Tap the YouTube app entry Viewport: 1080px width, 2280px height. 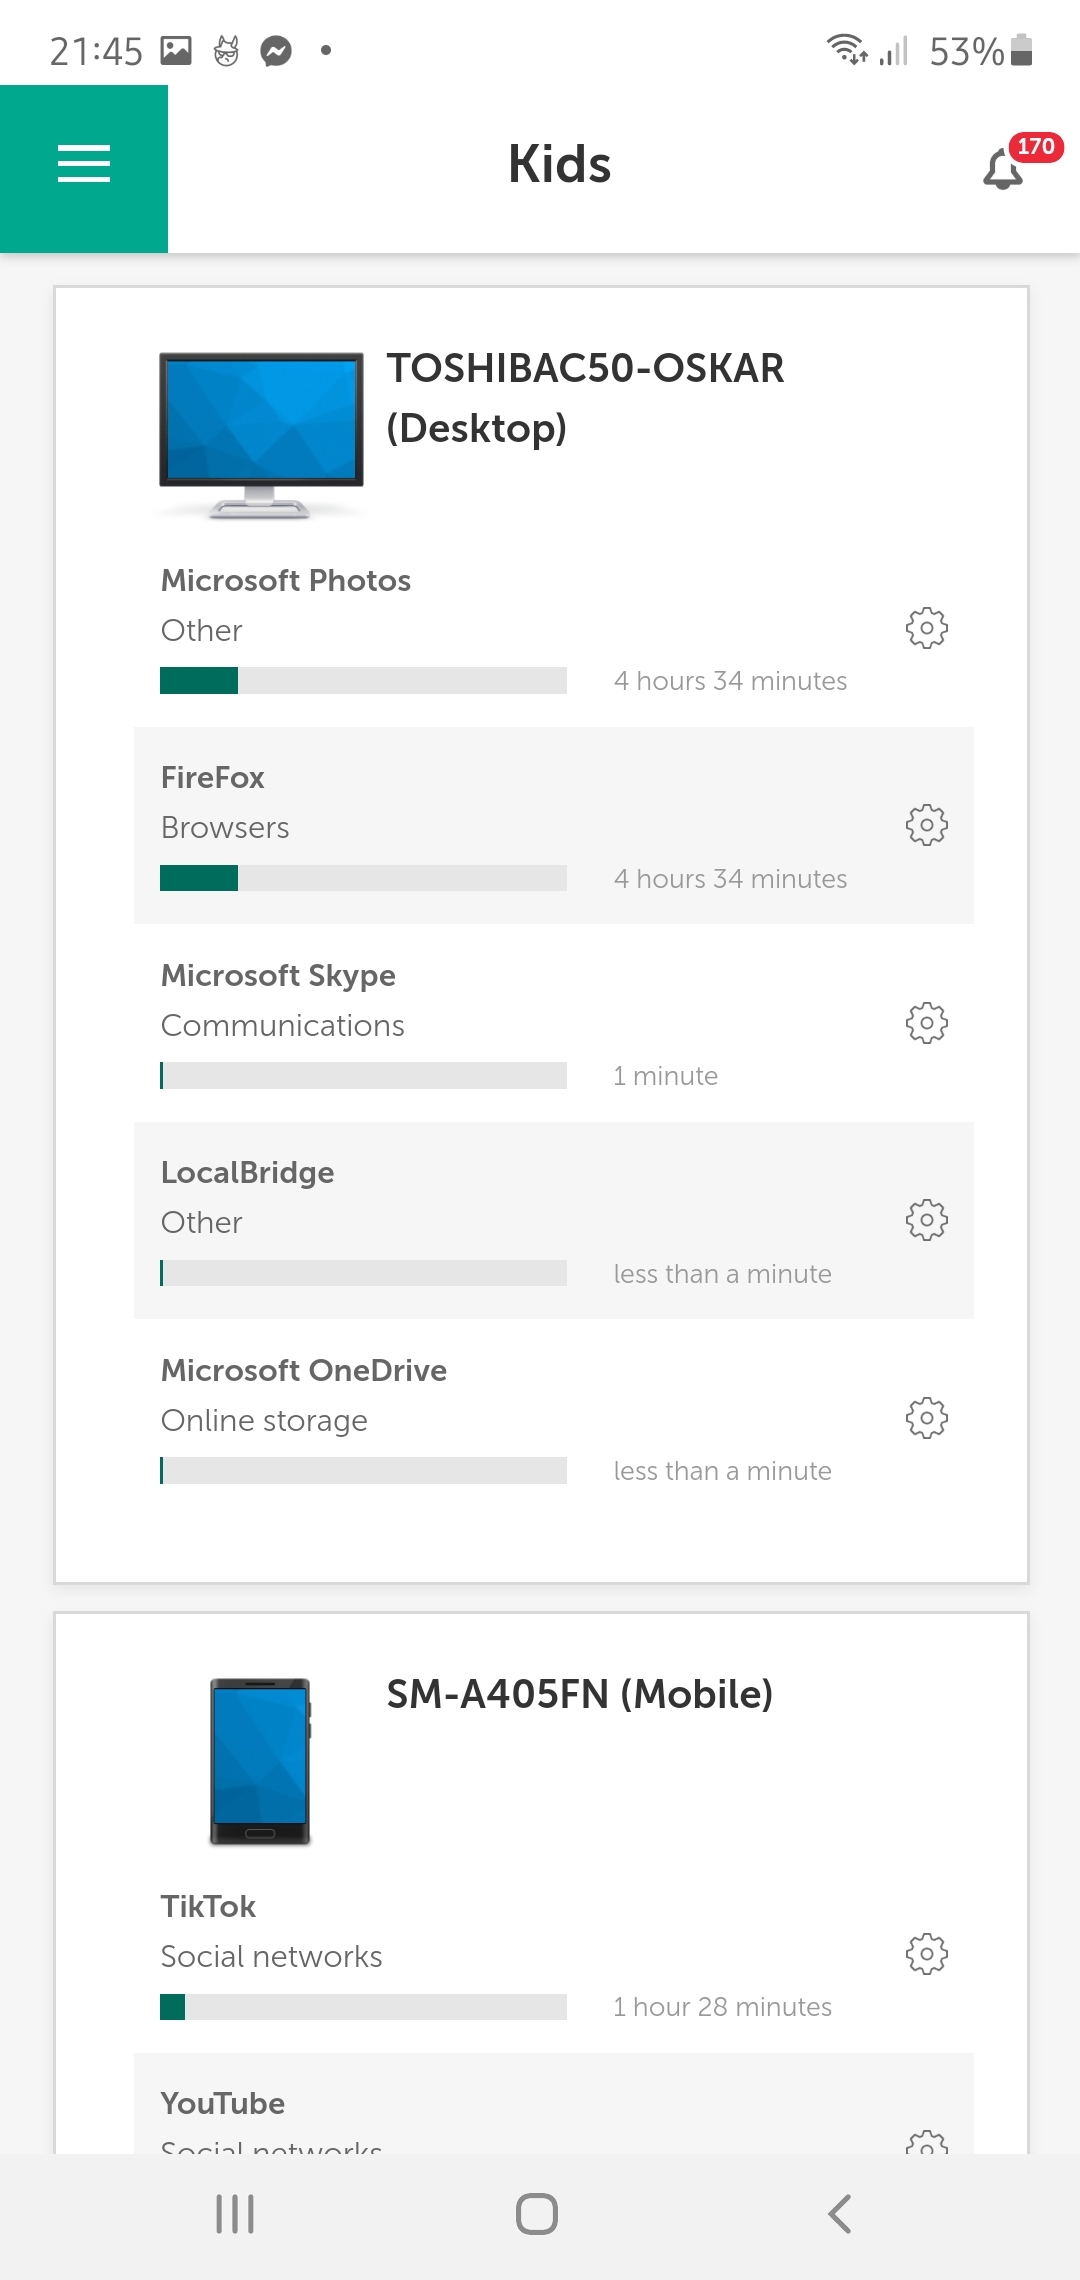click(223, 2104)
